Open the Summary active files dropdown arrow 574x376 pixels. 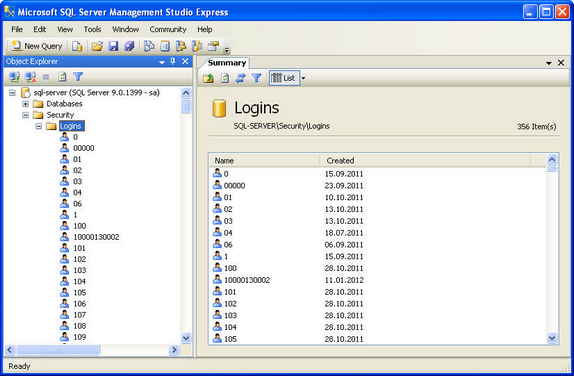click(548, 63)
